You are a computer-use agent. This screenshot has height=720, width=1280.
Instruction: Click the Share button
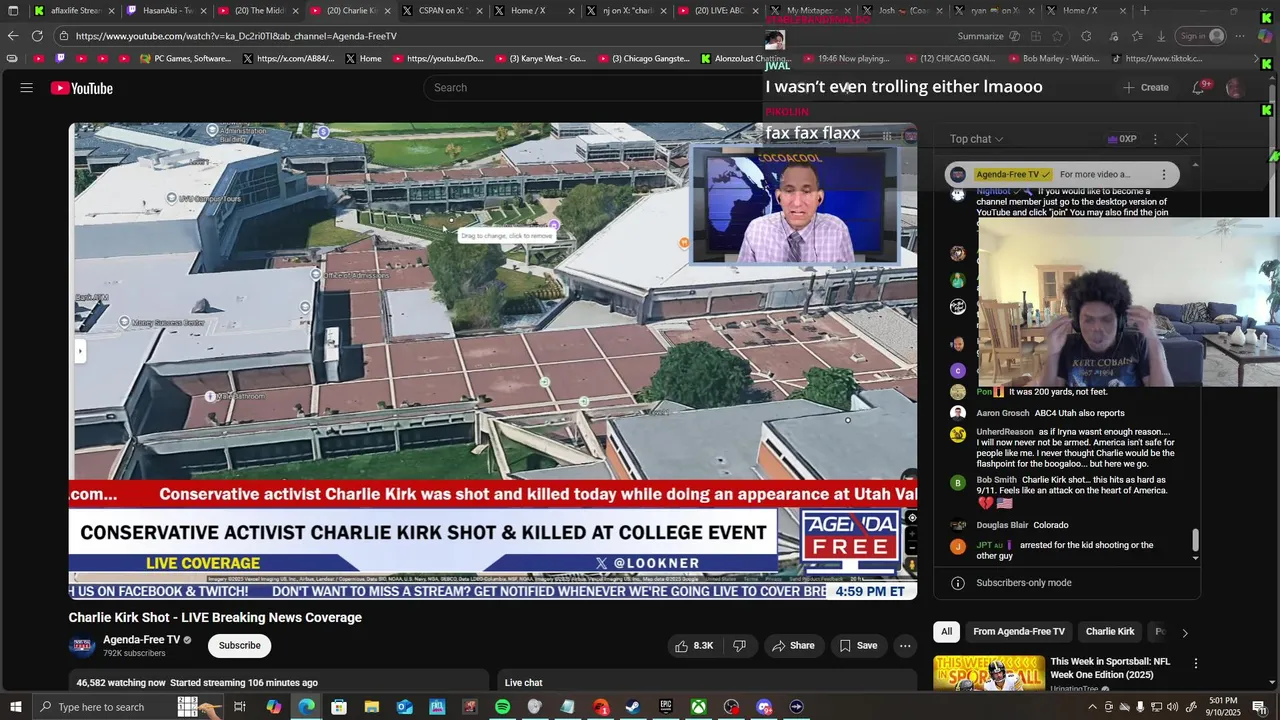click(793, 646)
